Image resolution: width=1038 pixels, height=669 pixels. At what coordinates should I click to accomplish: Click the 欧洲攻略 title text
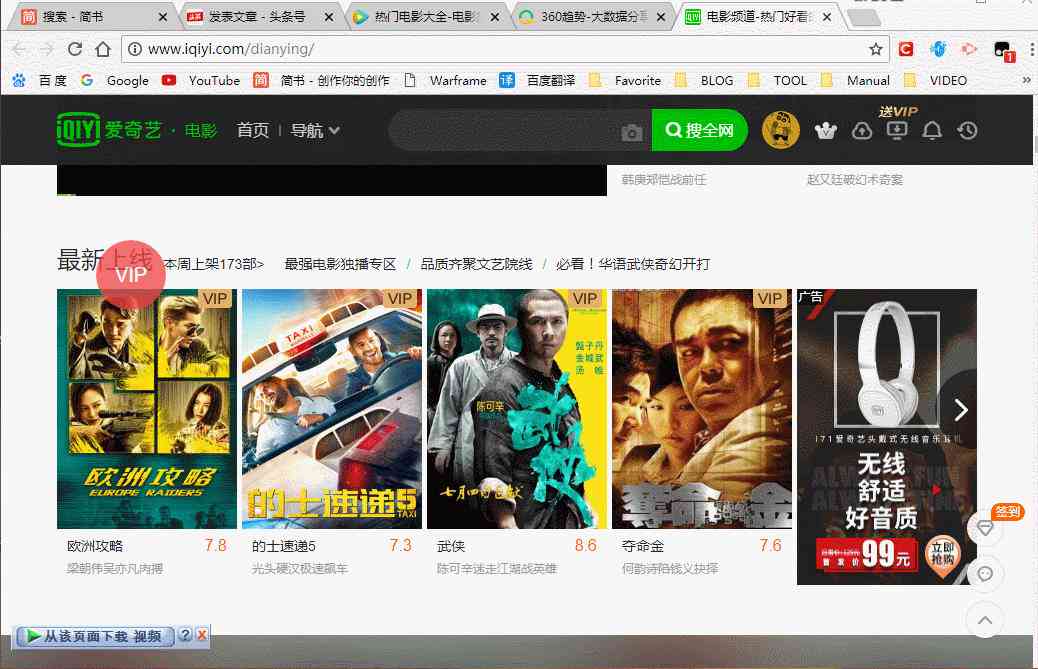pyautogui.click(x=95, y=546)
